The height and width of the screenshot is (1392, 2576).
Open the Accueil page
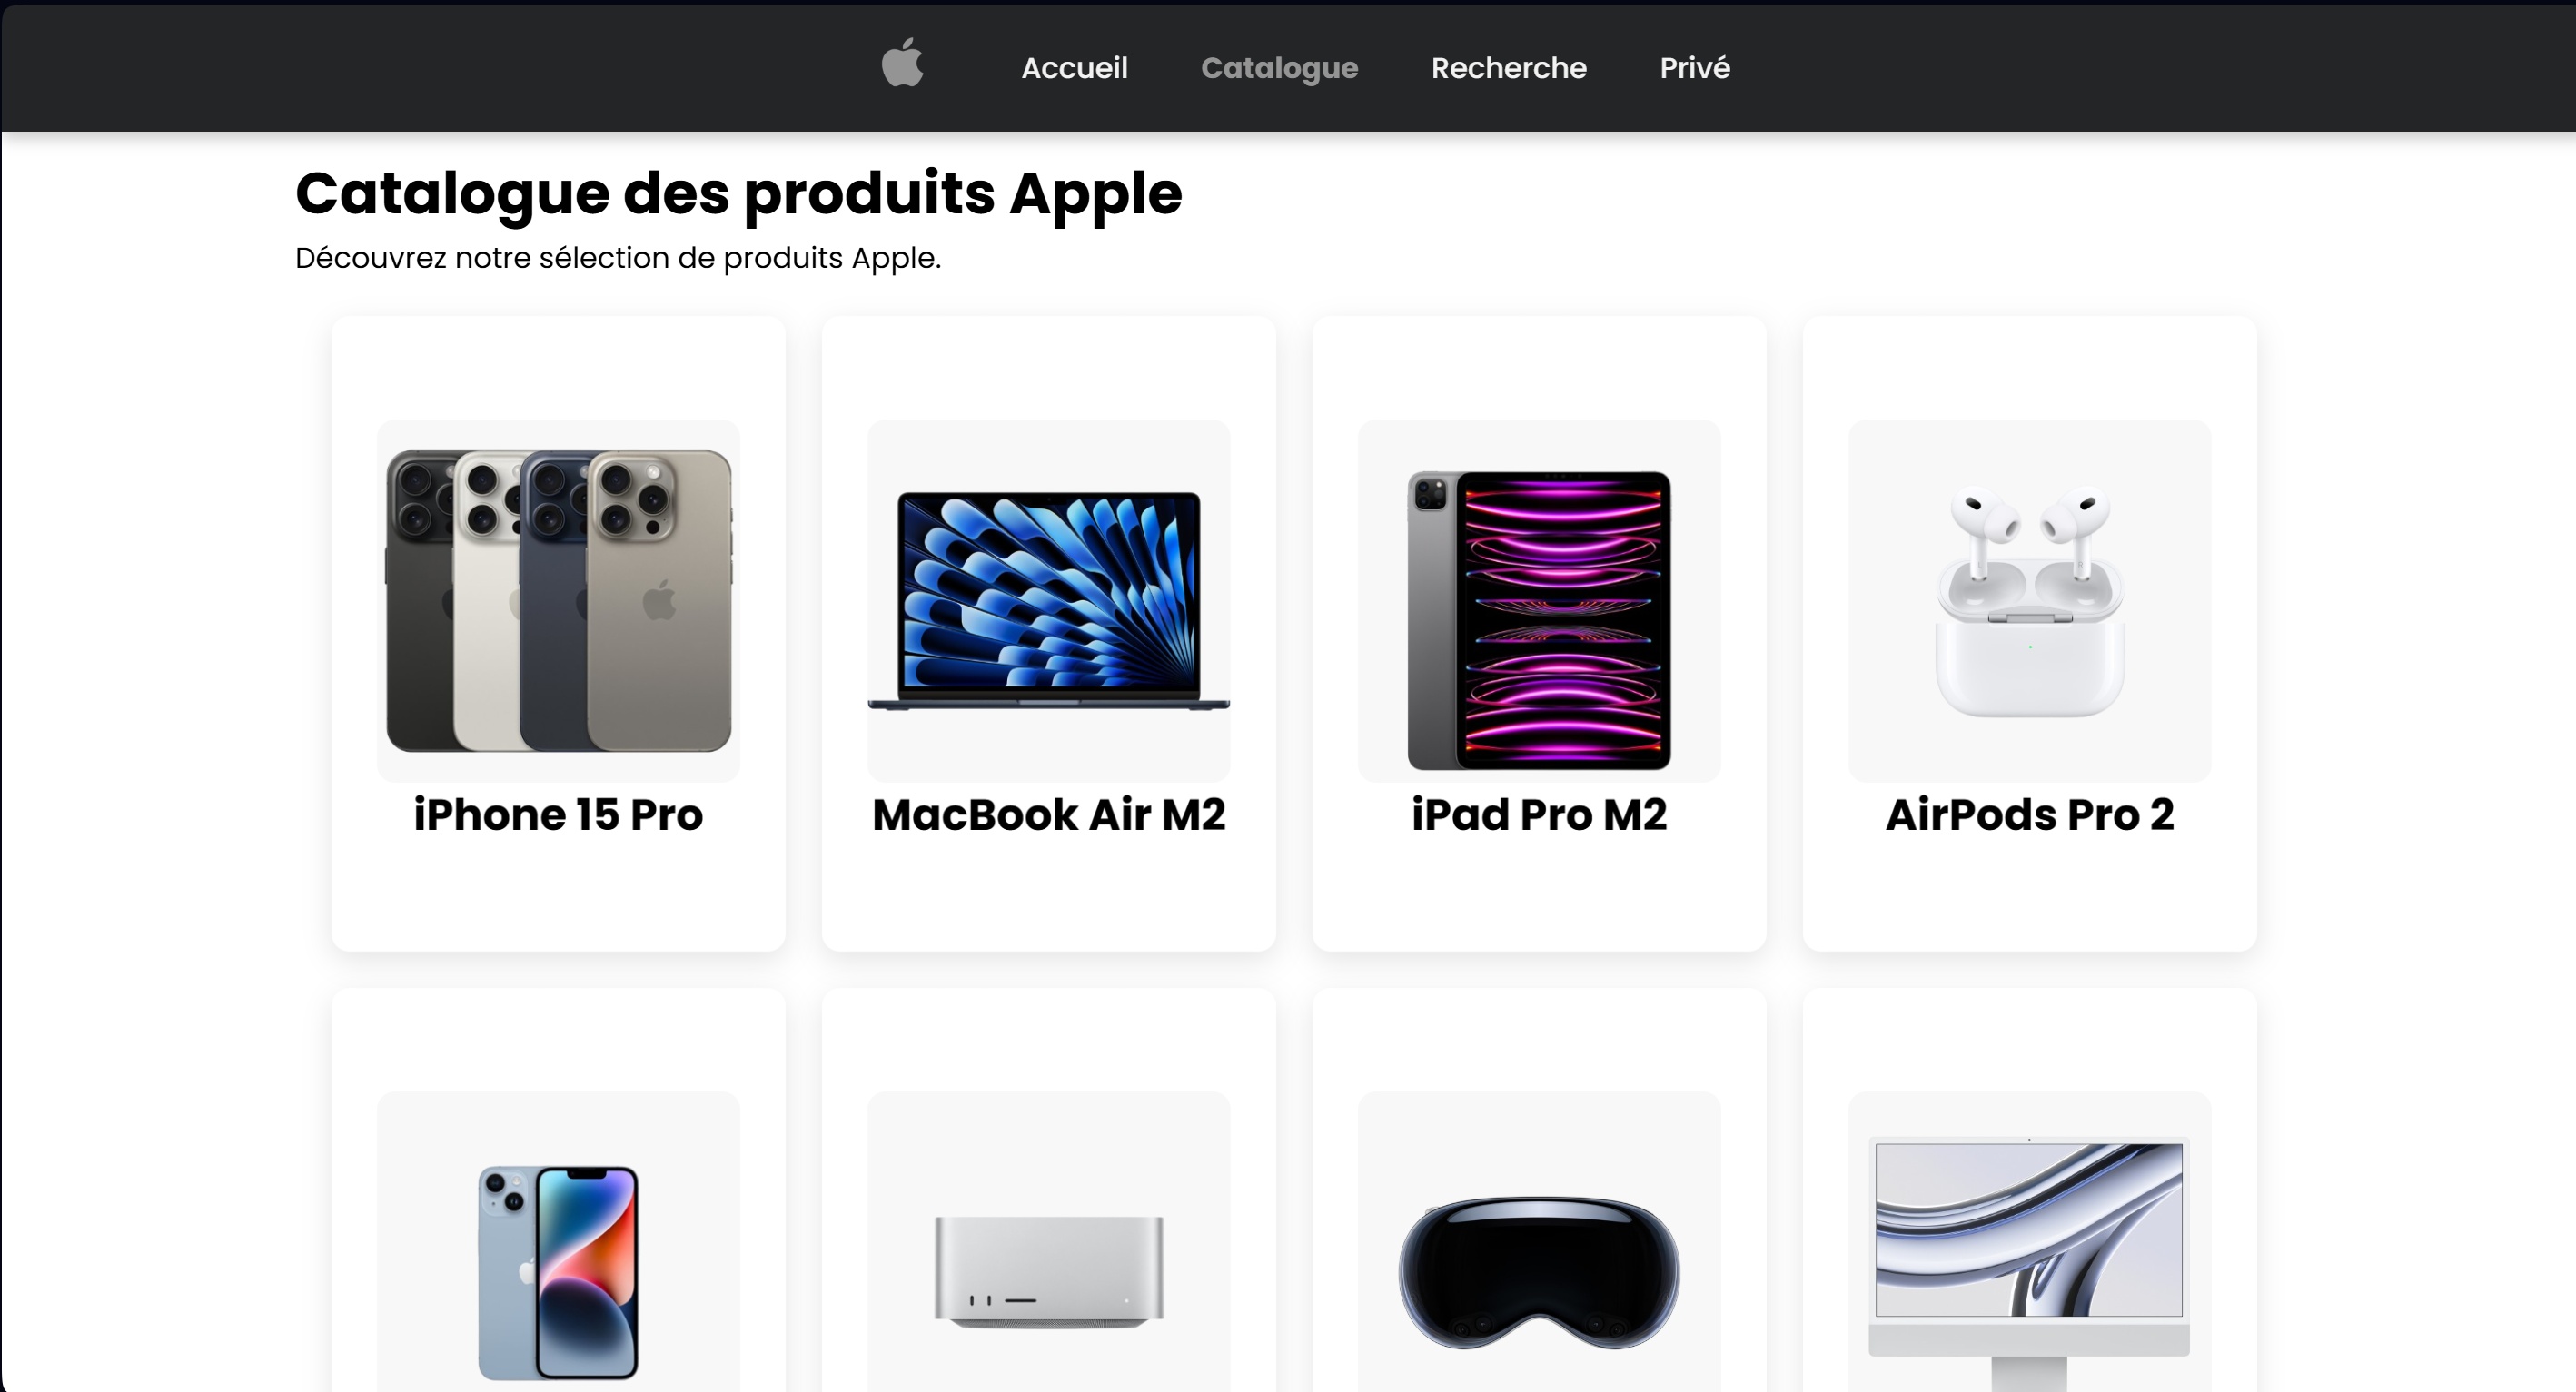(1074, 67)
